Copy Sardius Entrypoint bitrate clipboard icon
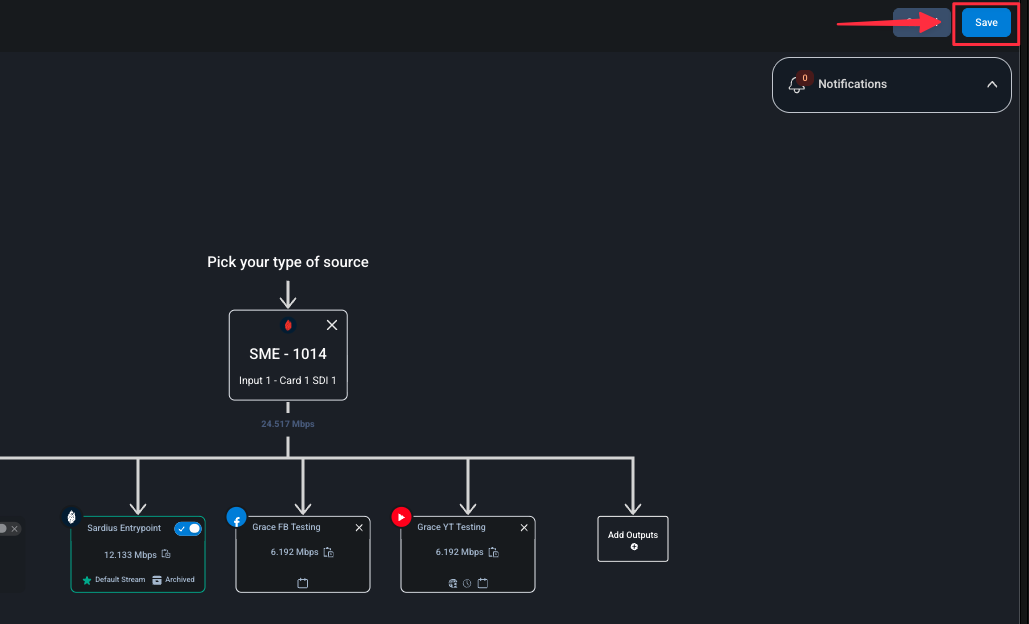Viewport: 1029px width, 624px height. [166, 554]
